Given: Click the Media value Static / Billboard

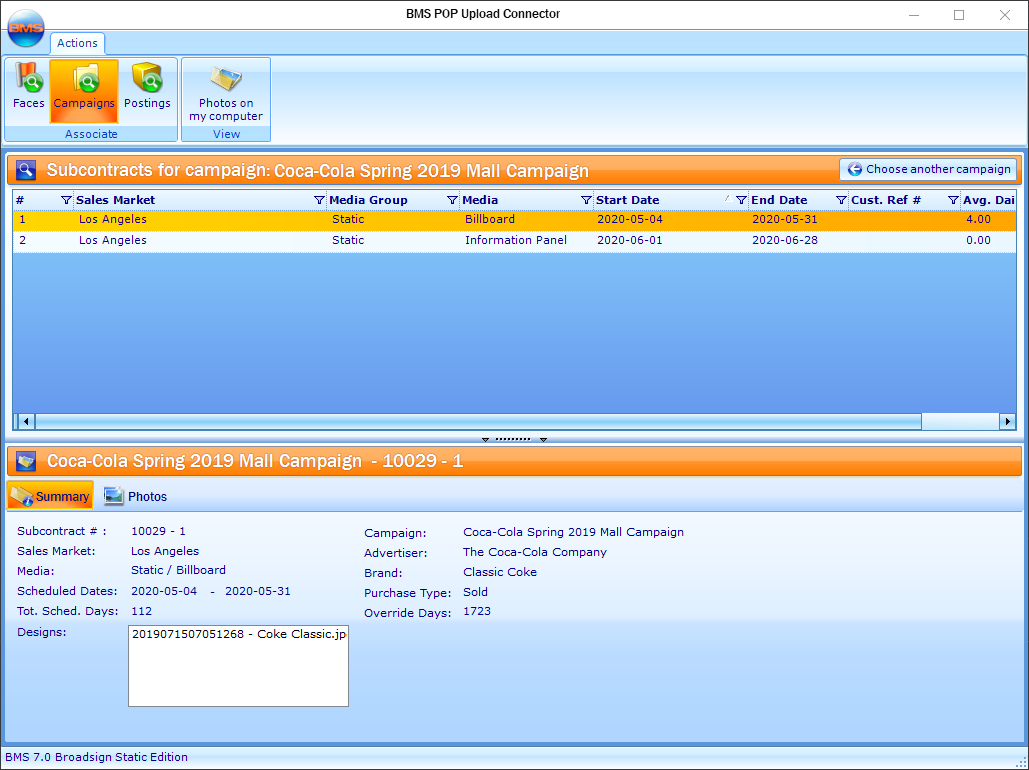Looking at the screenshot, I should 178,570.
